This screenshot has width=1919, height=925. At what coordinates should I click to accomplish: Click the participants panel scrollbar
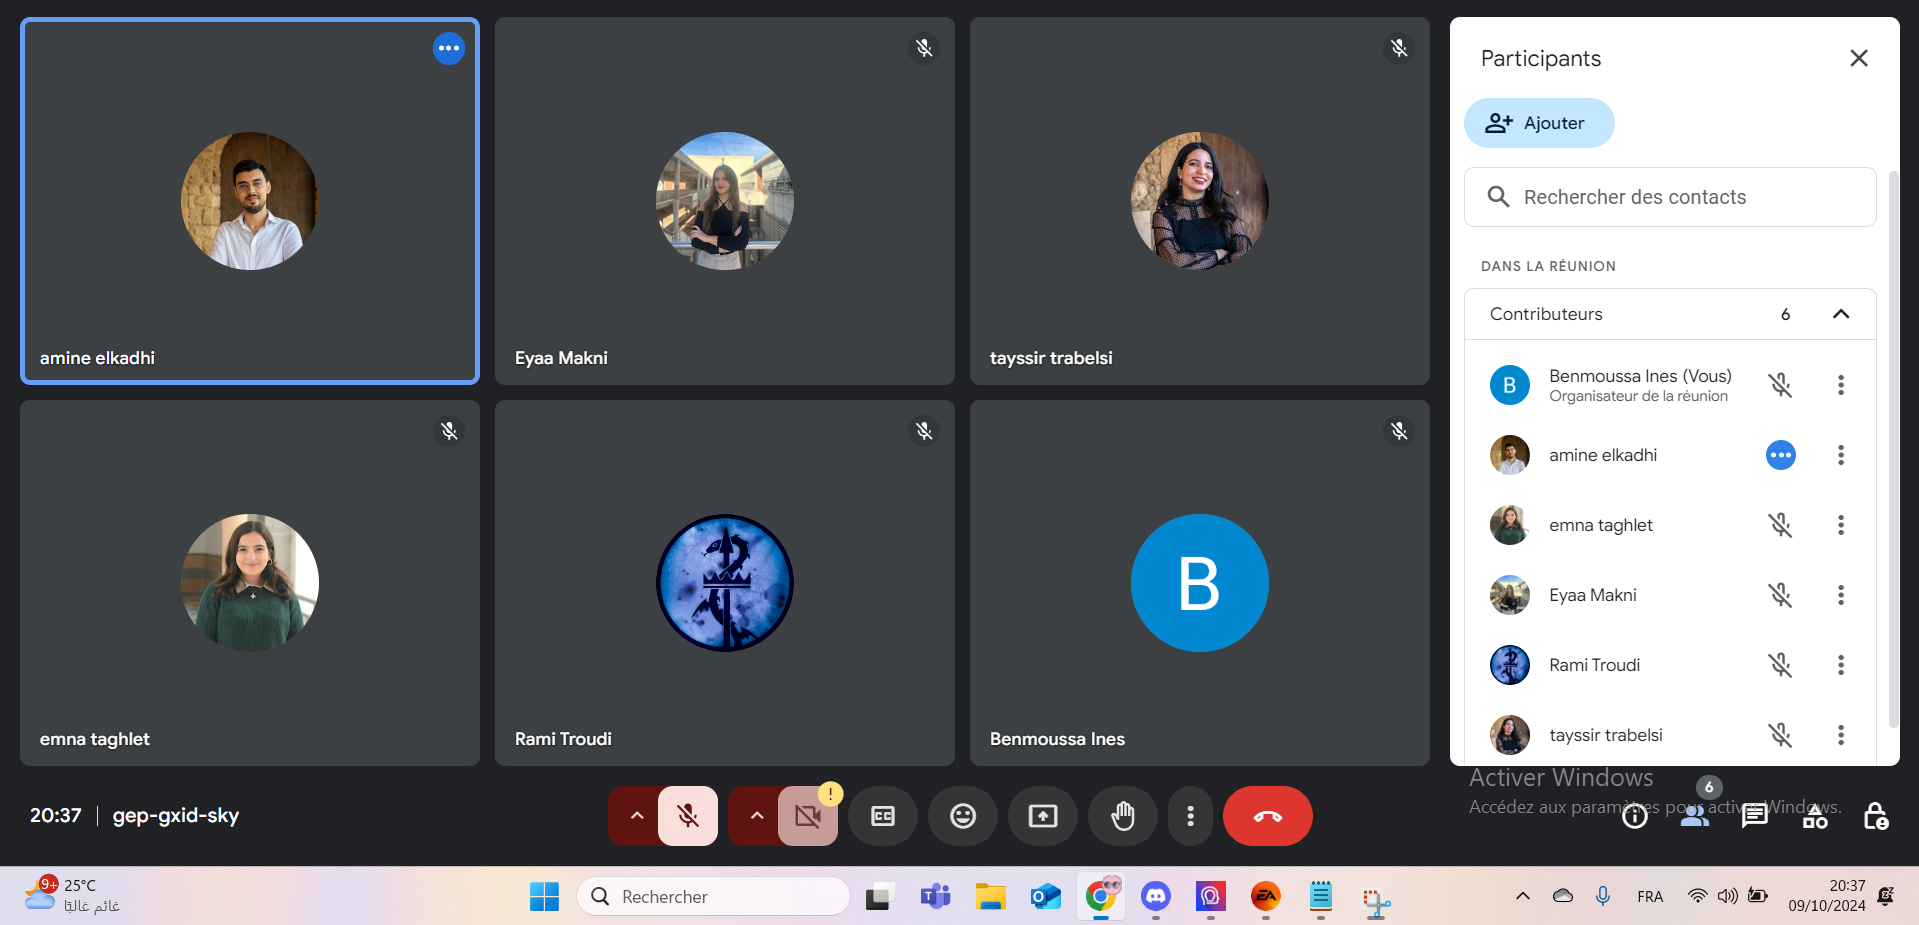coord(1892,450)
